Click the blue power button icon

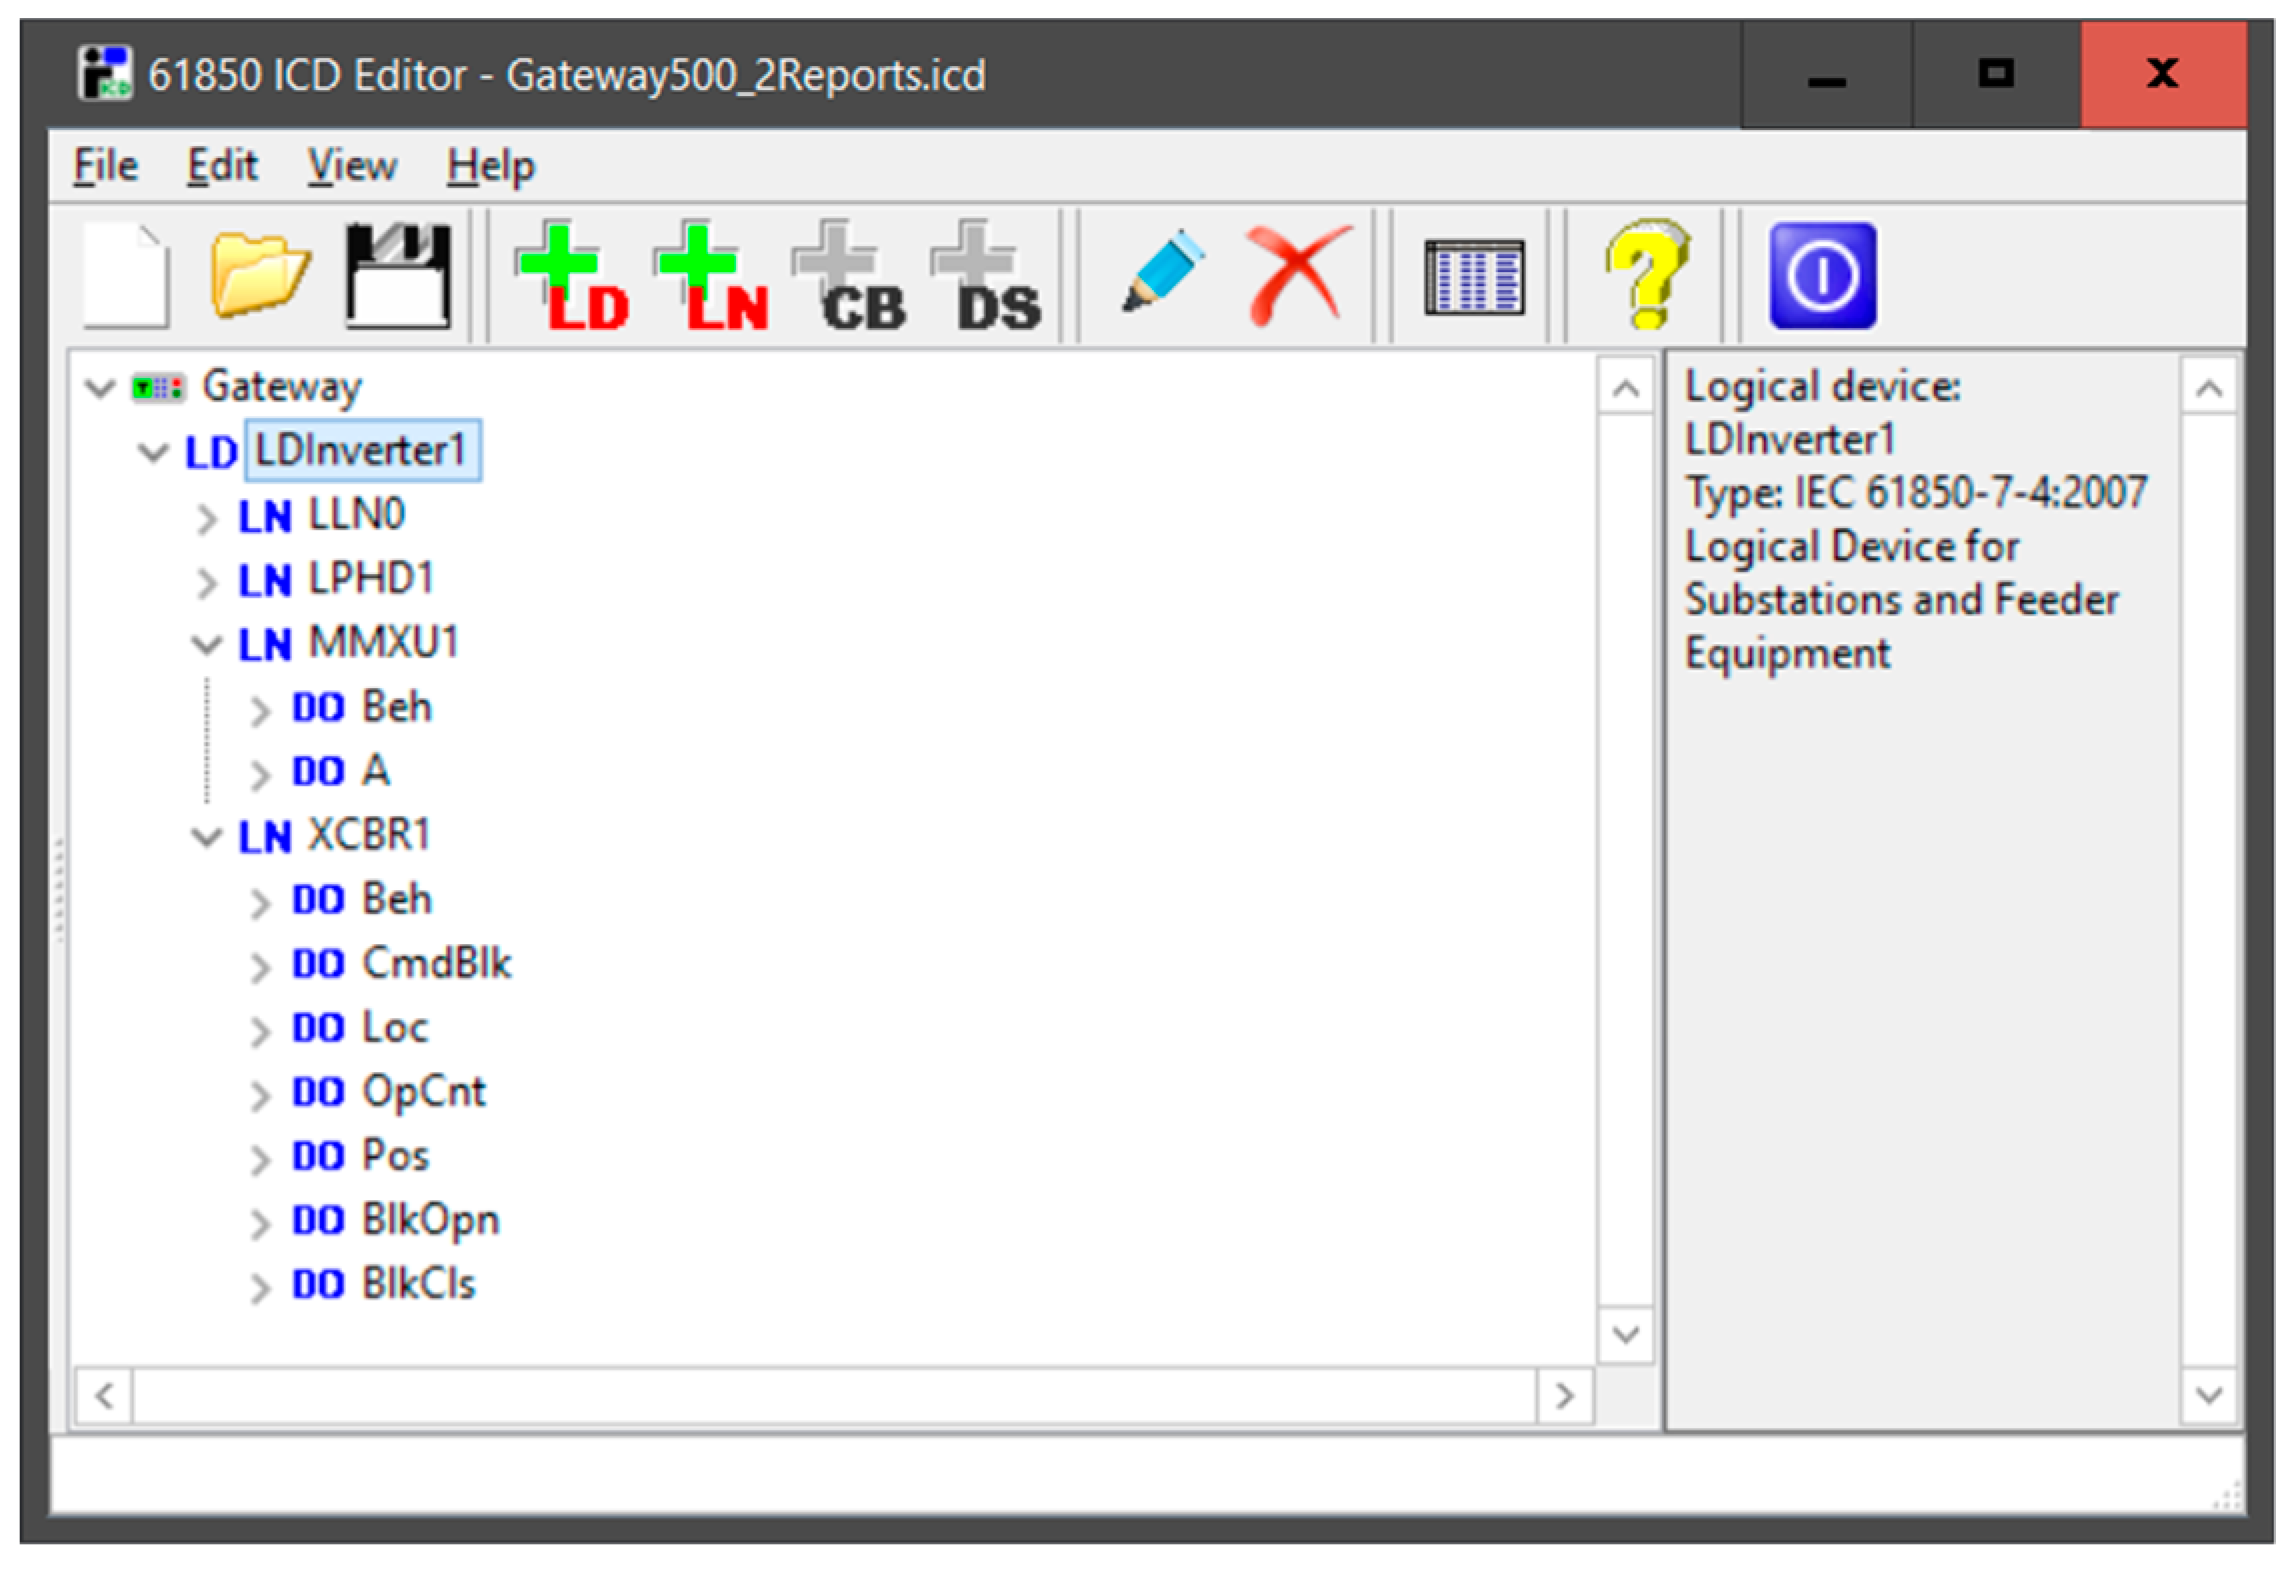tap(1822, 276)
